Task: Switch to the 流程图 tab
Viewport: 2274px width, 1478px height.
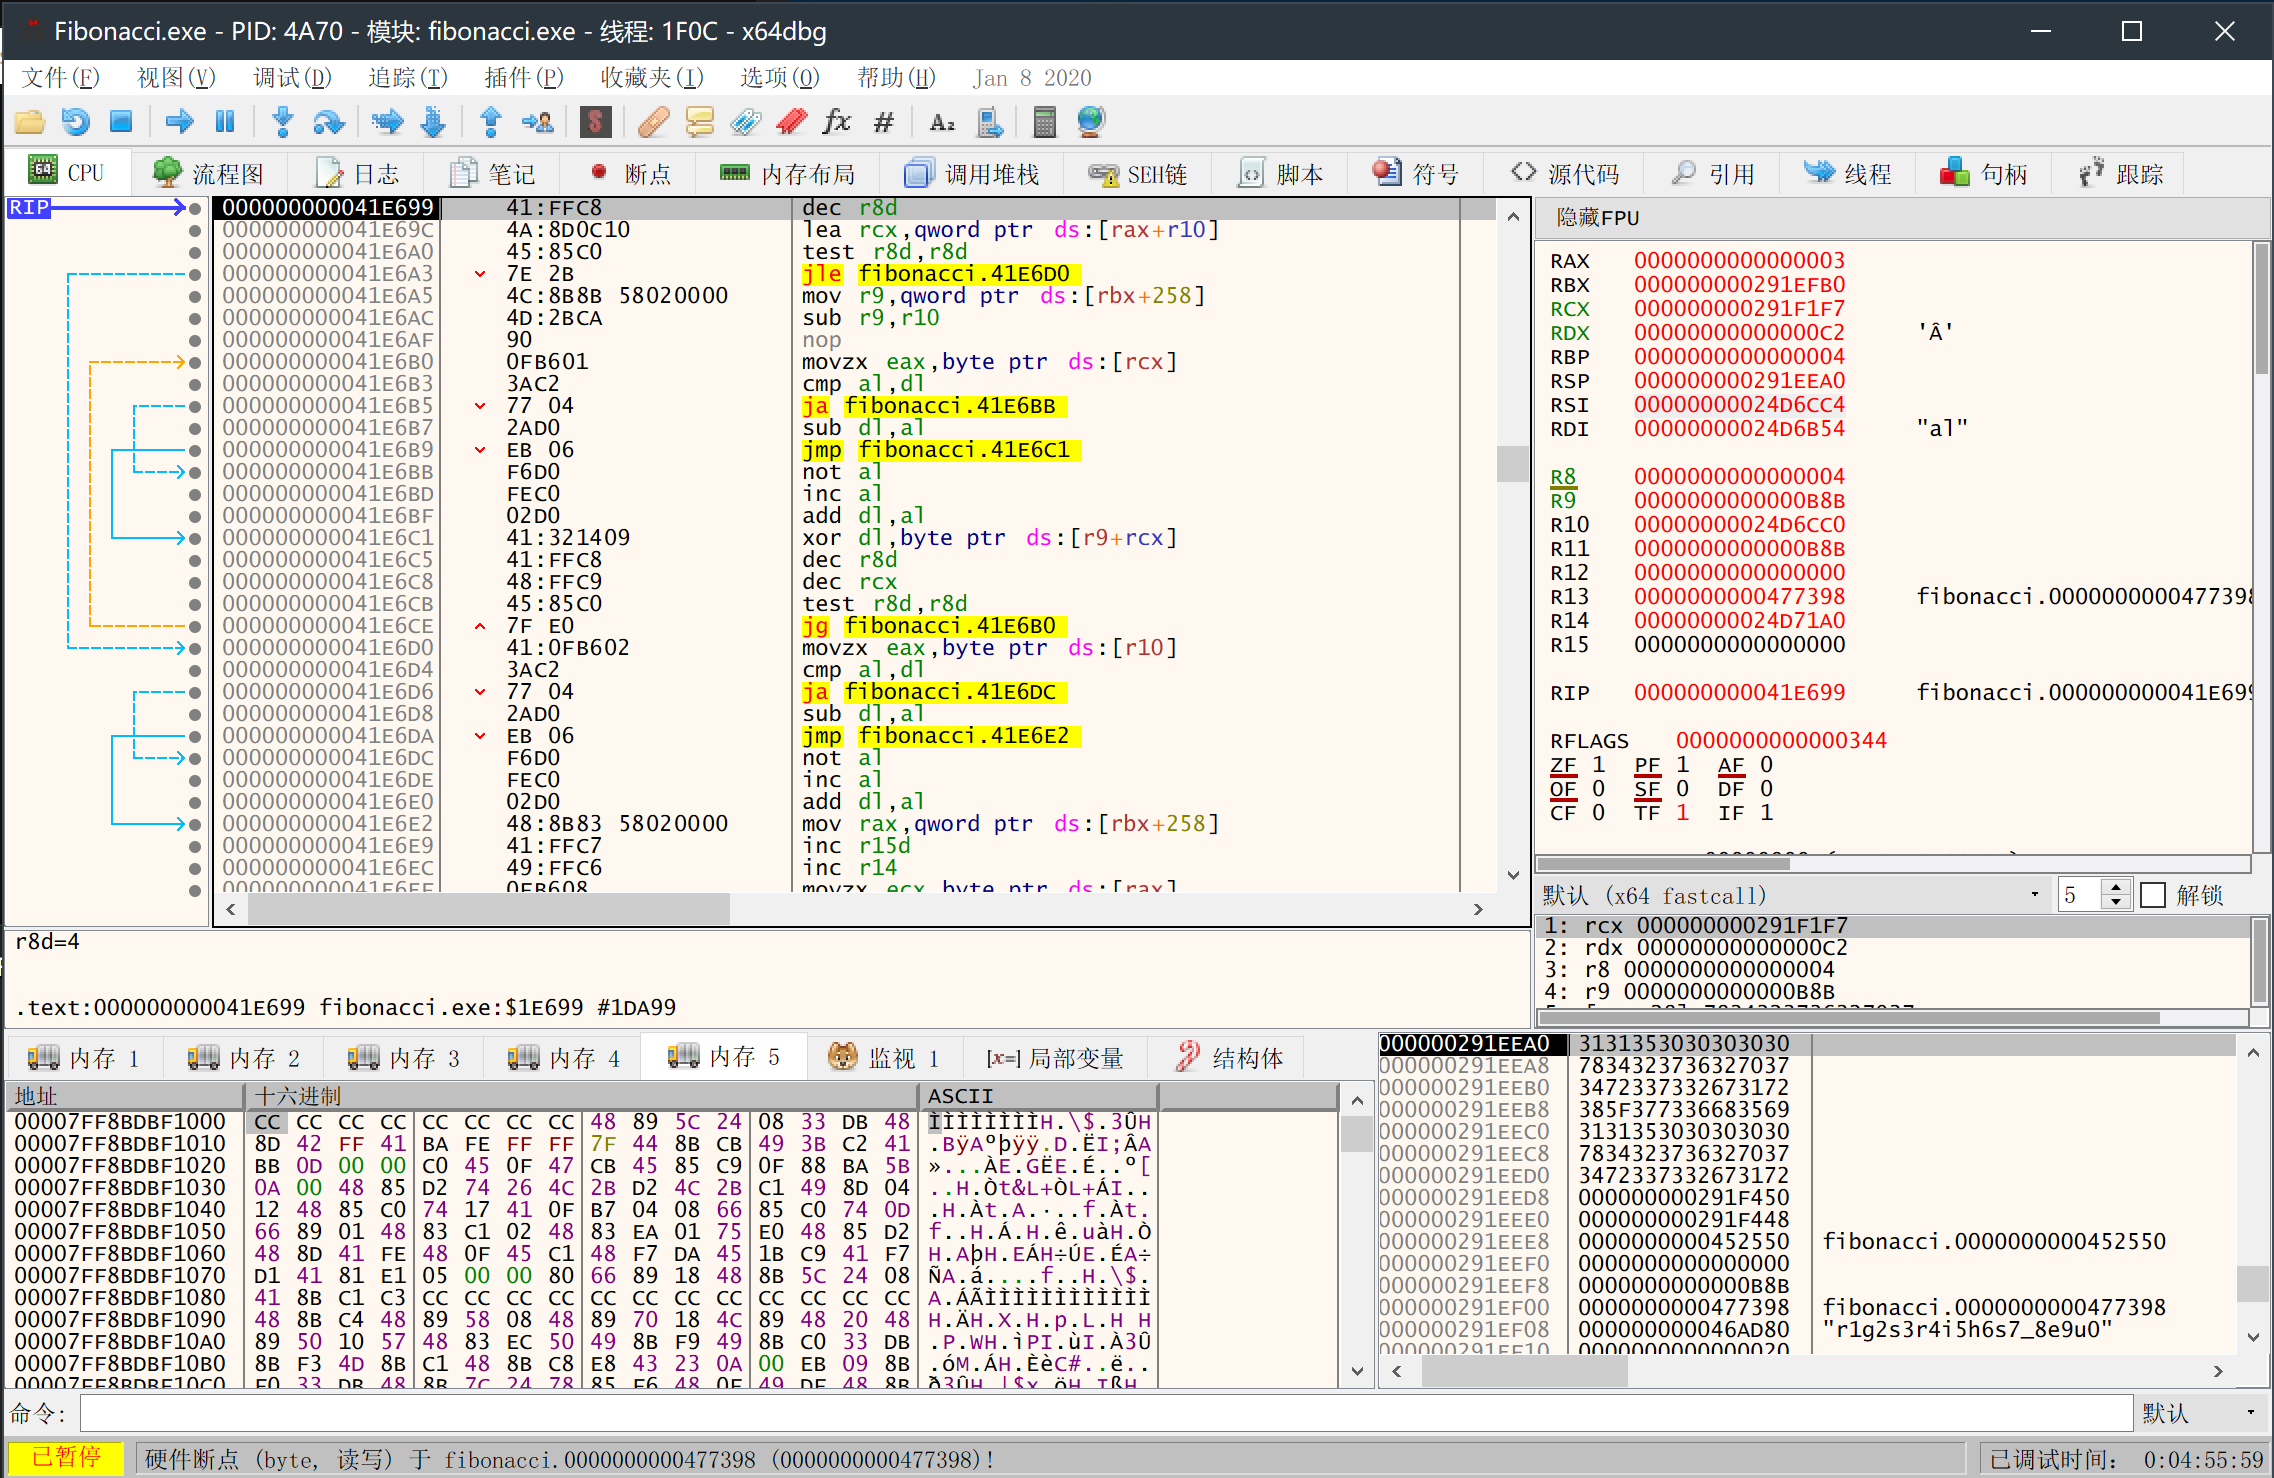Action: pyautogui.click(x=209, y=174)
